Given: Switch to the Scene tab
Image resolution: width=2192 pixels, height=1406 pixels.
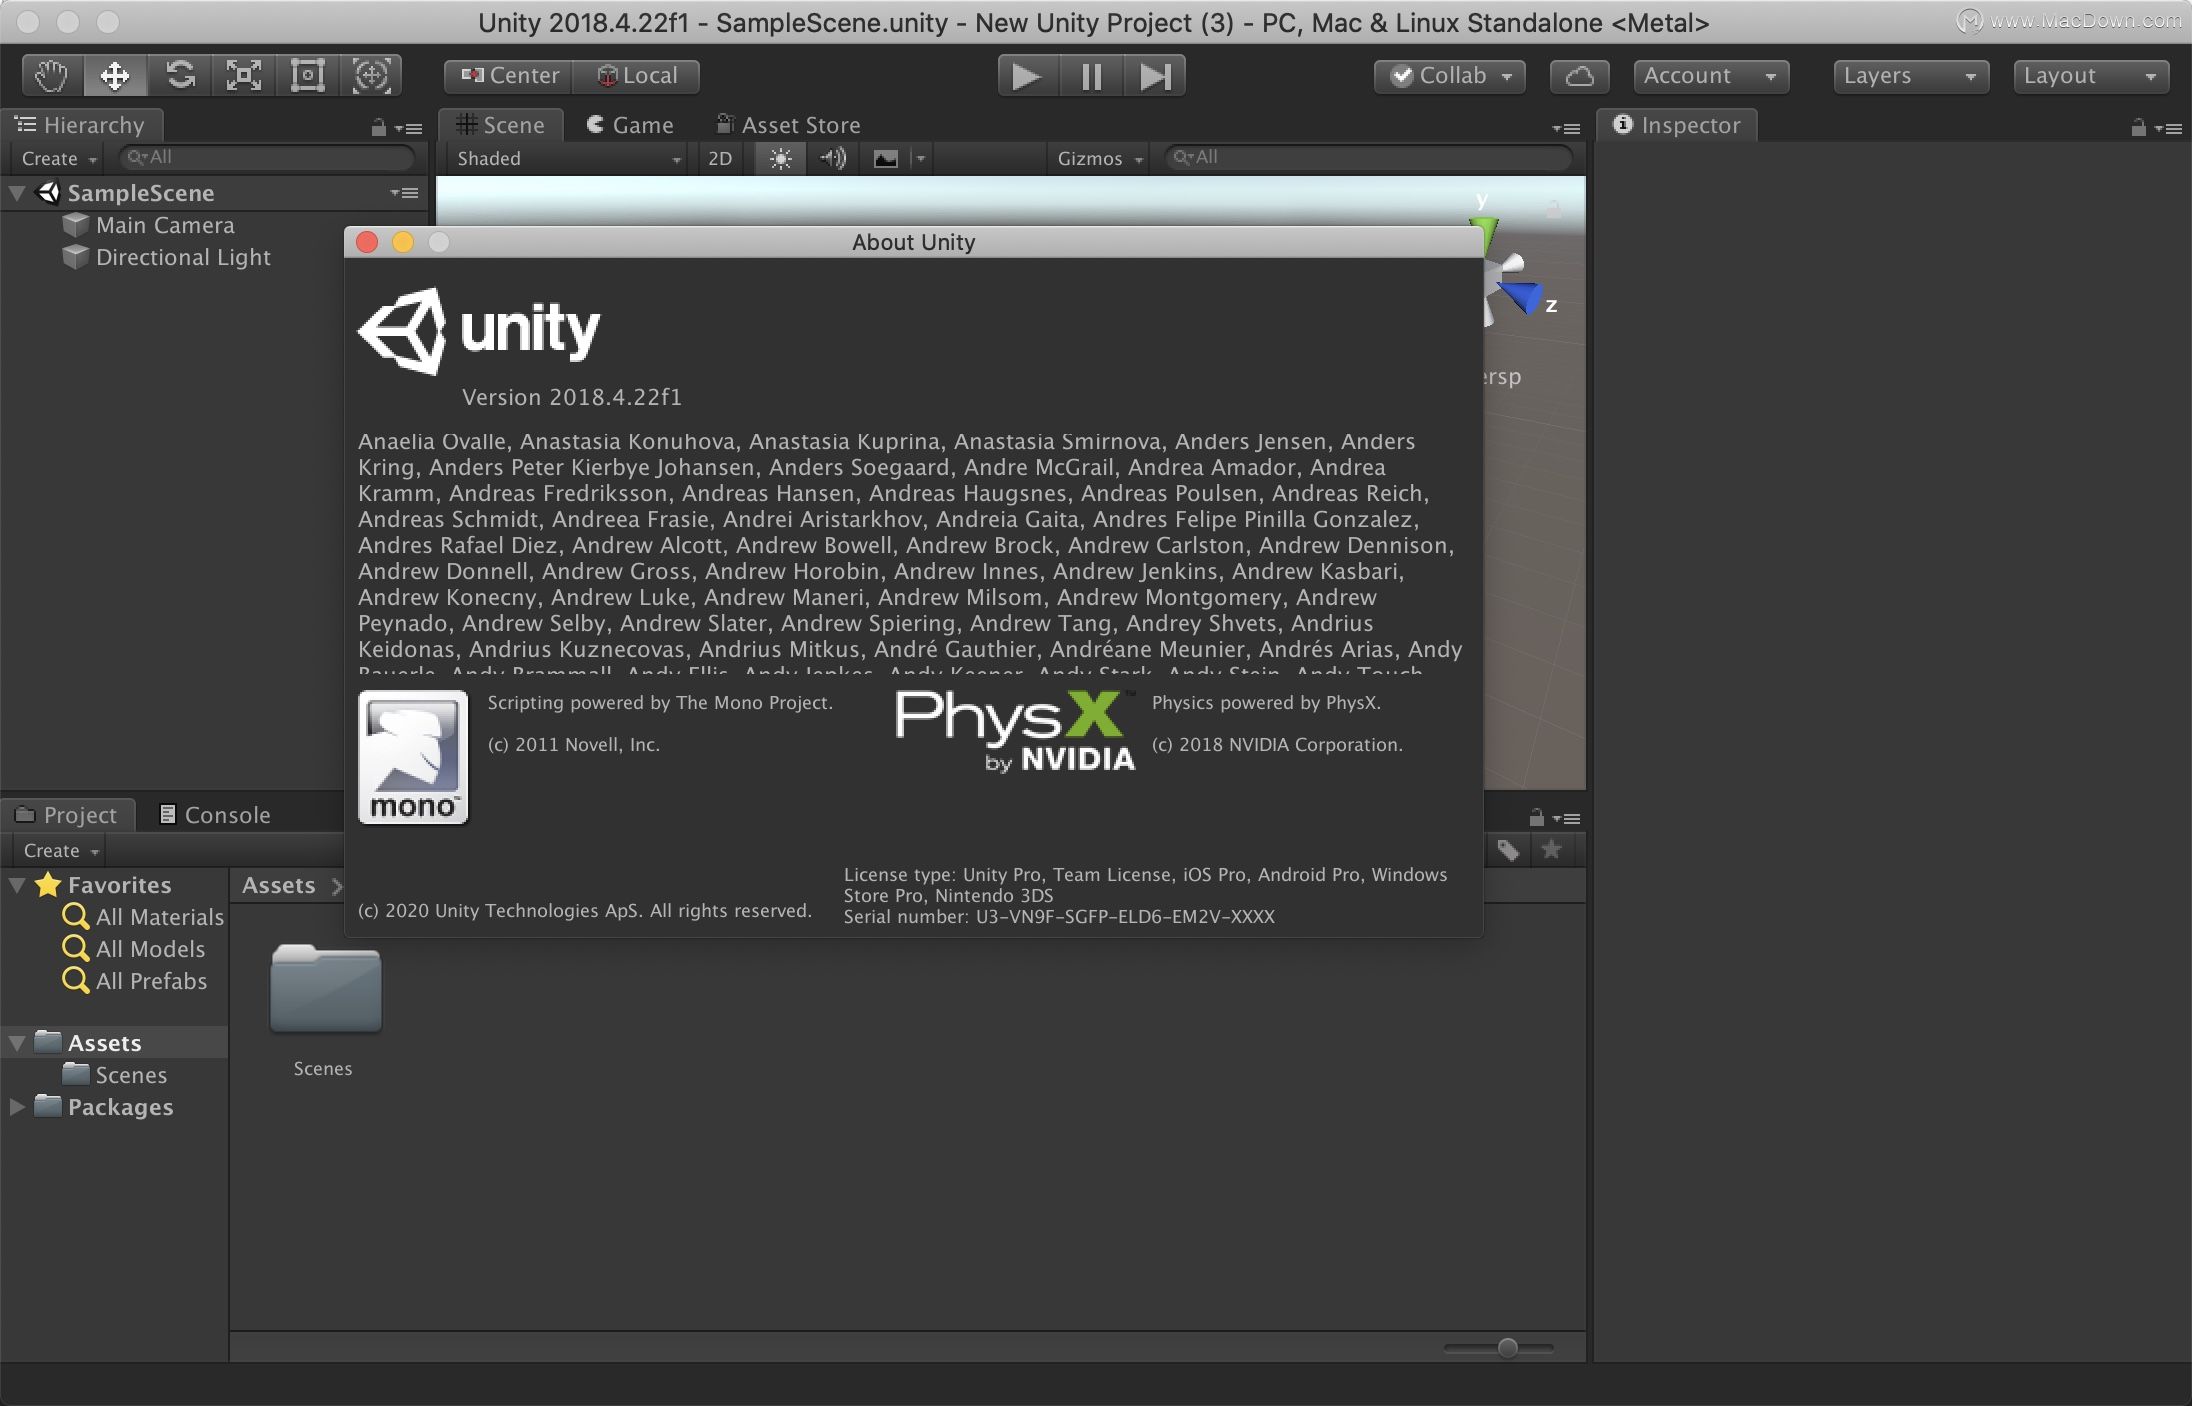Looking at the screenshot, I should coord(501,125).
